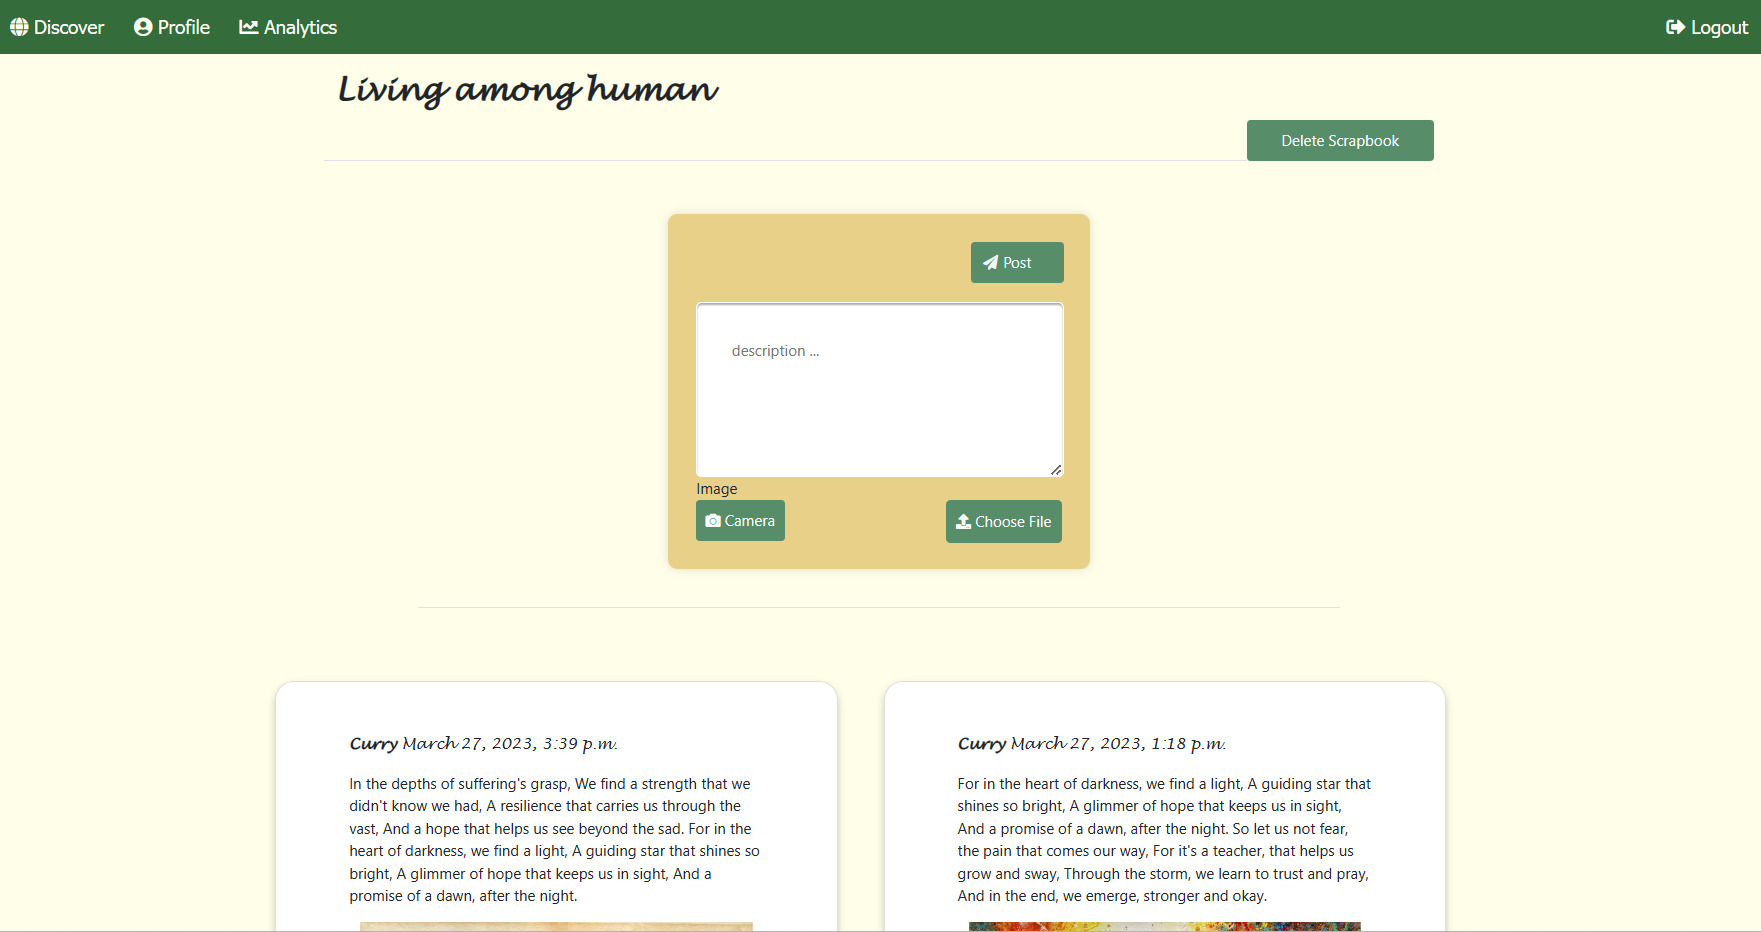Select the person icon next to Profile

click(x=142, y=27)
